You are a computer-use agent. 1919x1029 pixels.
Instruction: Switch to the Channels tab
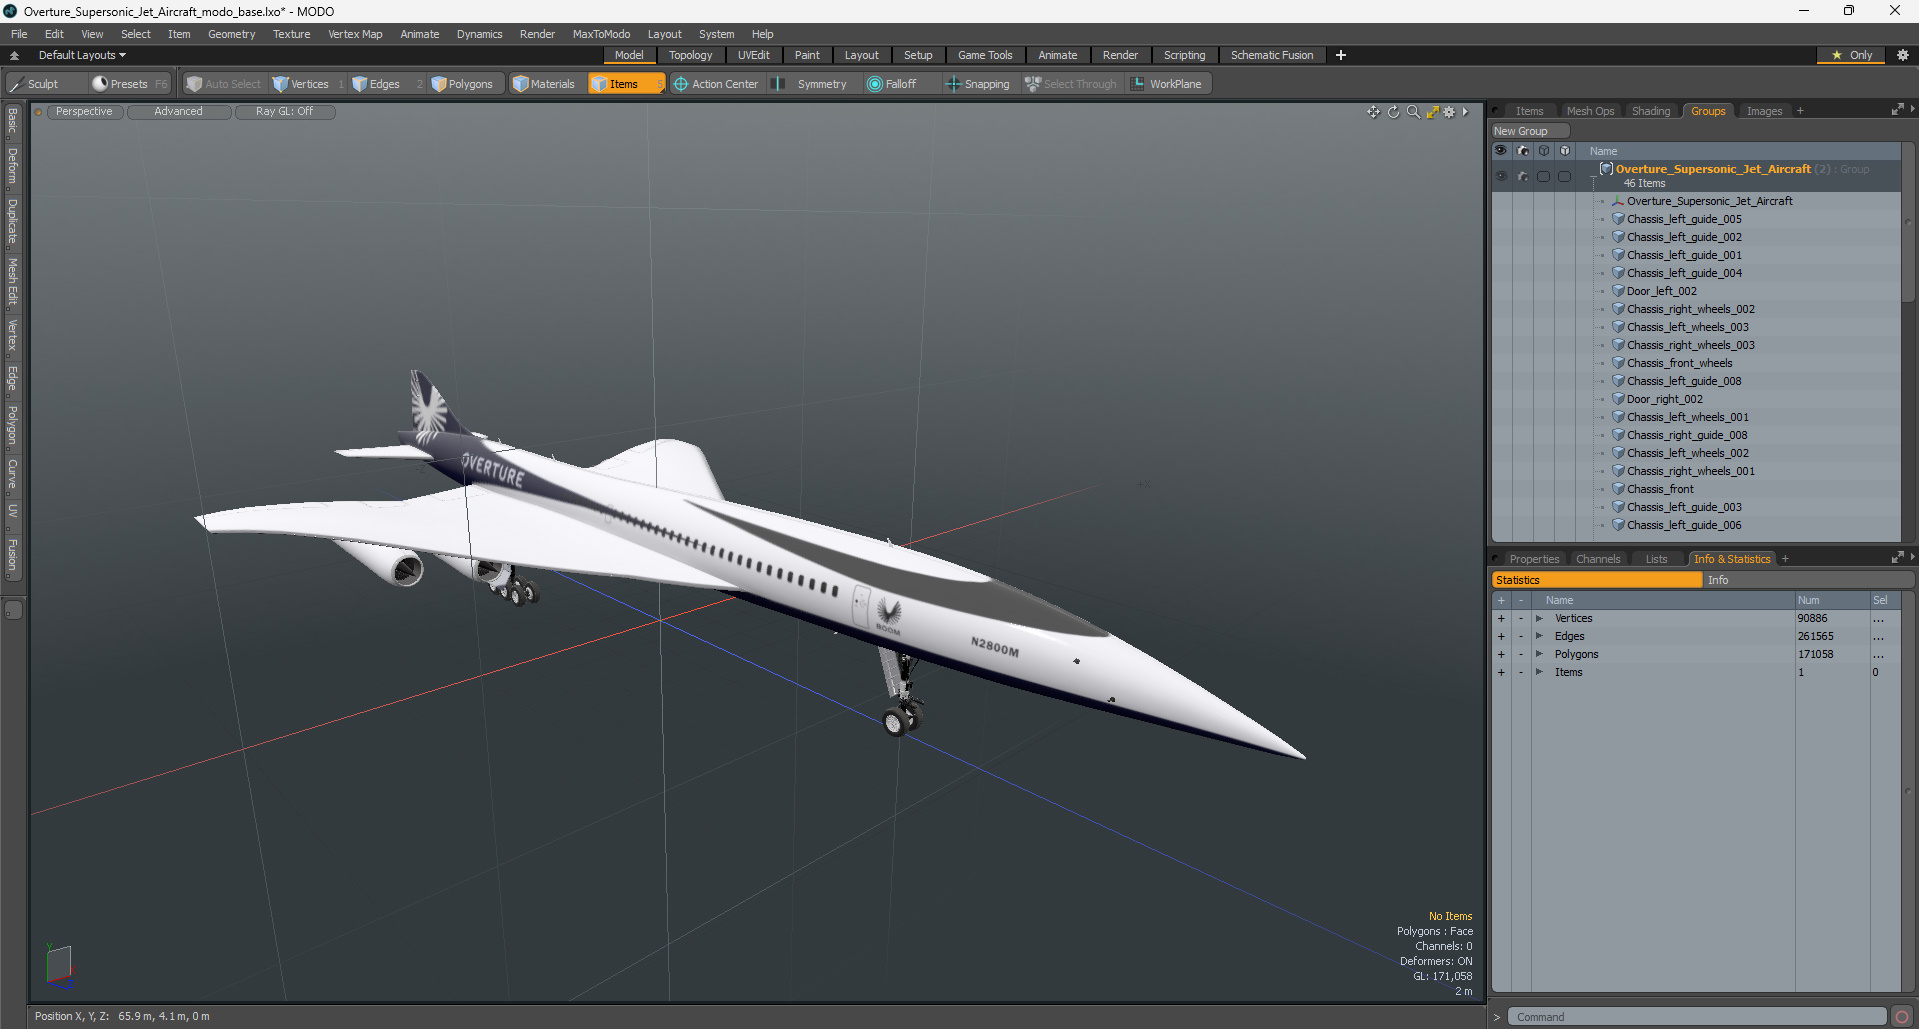[x=1597, y=559]
